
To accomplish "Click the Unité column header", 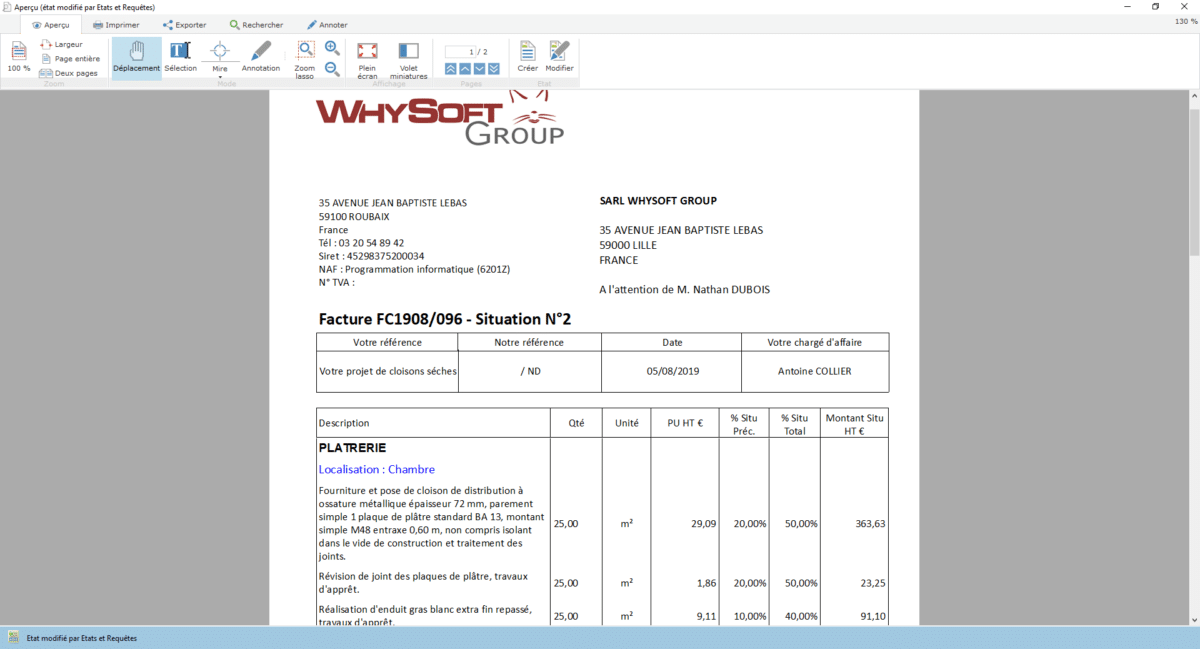I will click(627, 423).
